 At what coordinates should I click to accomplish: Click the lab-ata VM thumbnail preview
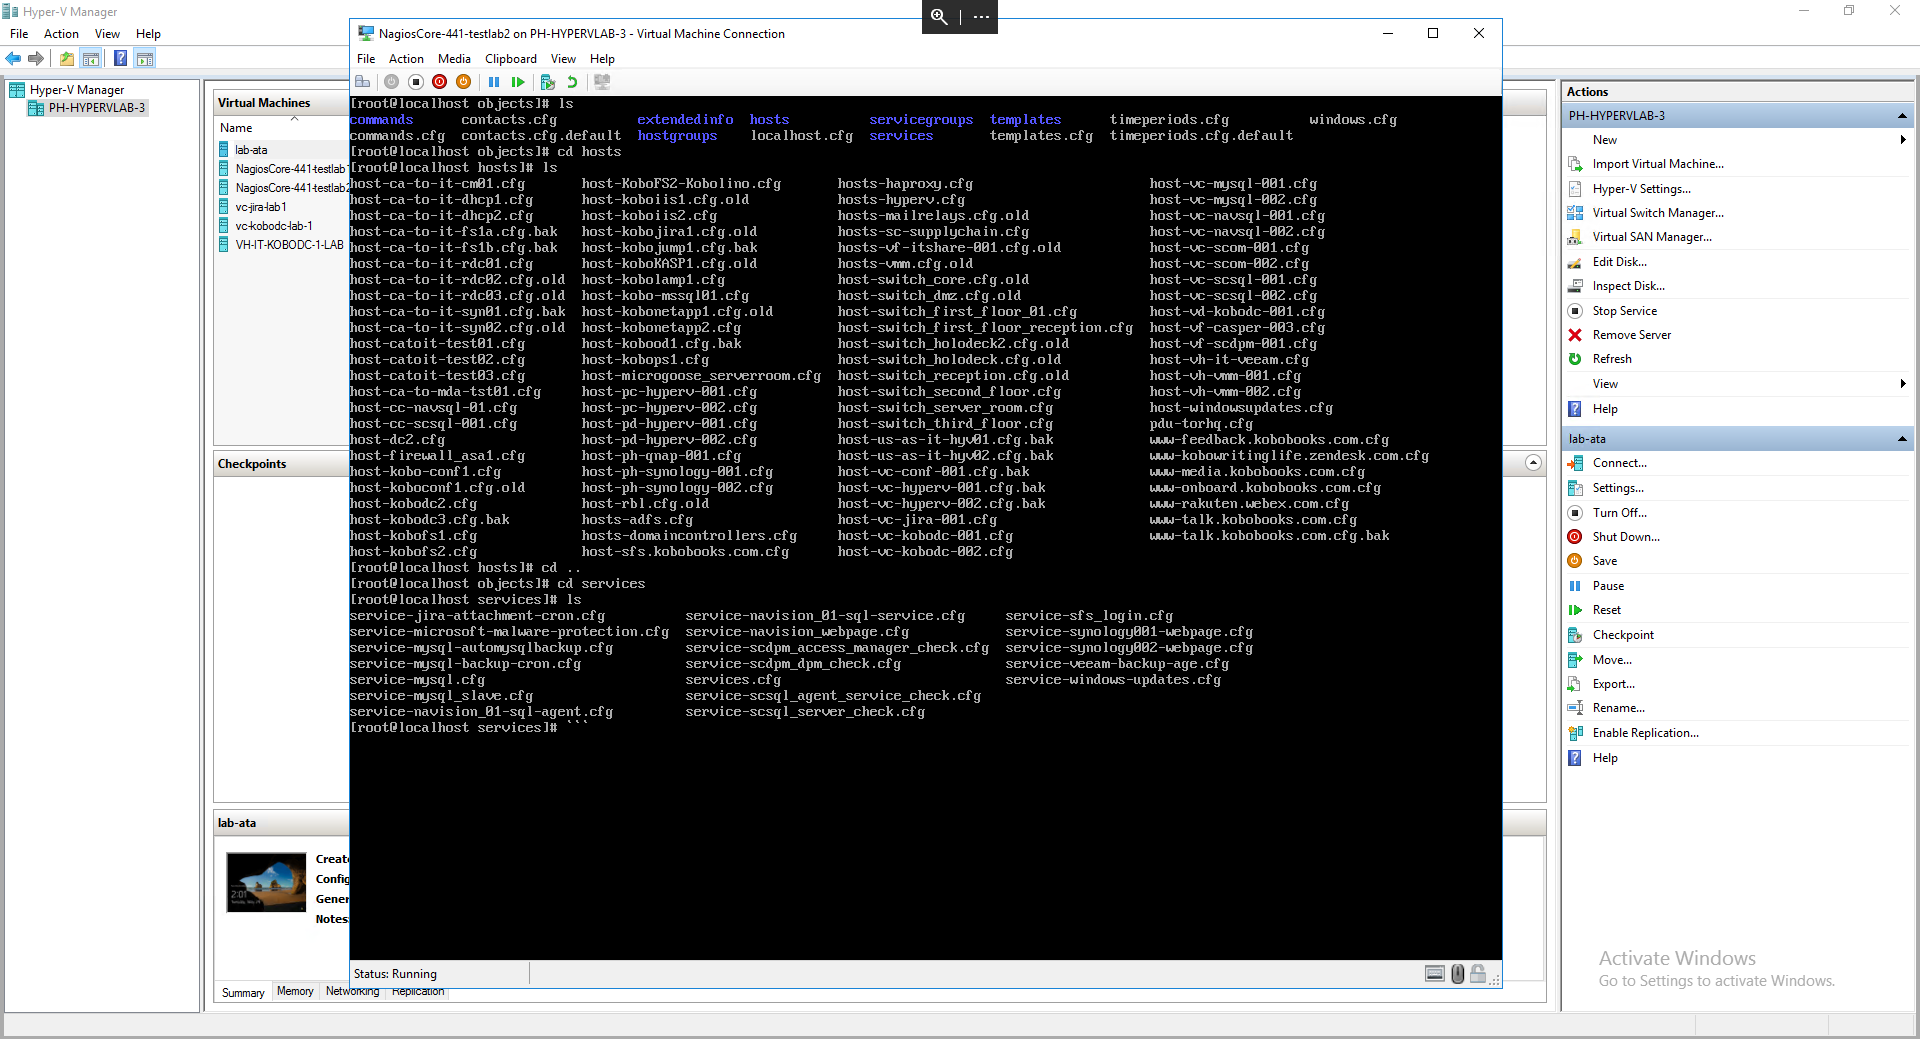(x=266, y=882)
